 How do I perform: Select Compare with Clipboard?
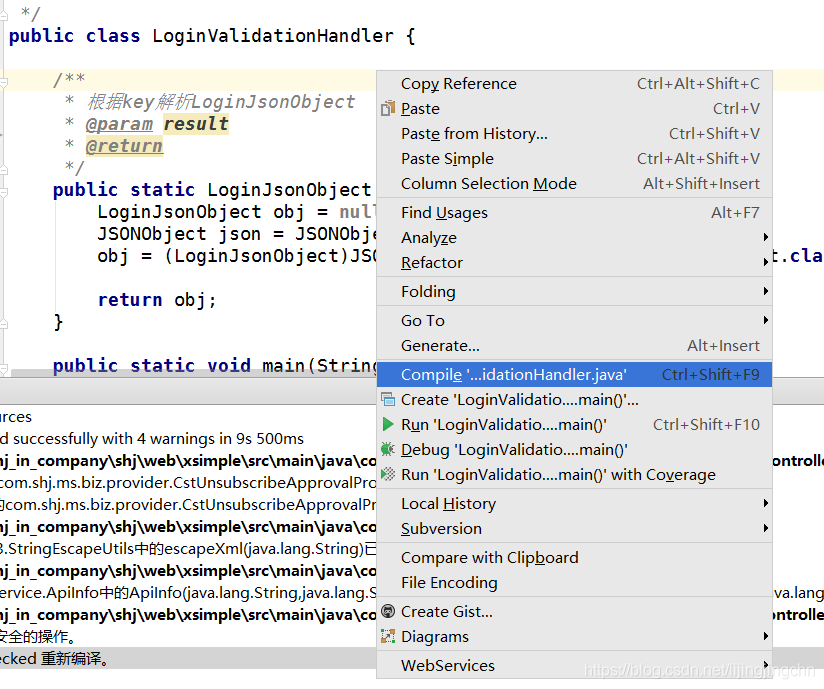tap(574, 557)
